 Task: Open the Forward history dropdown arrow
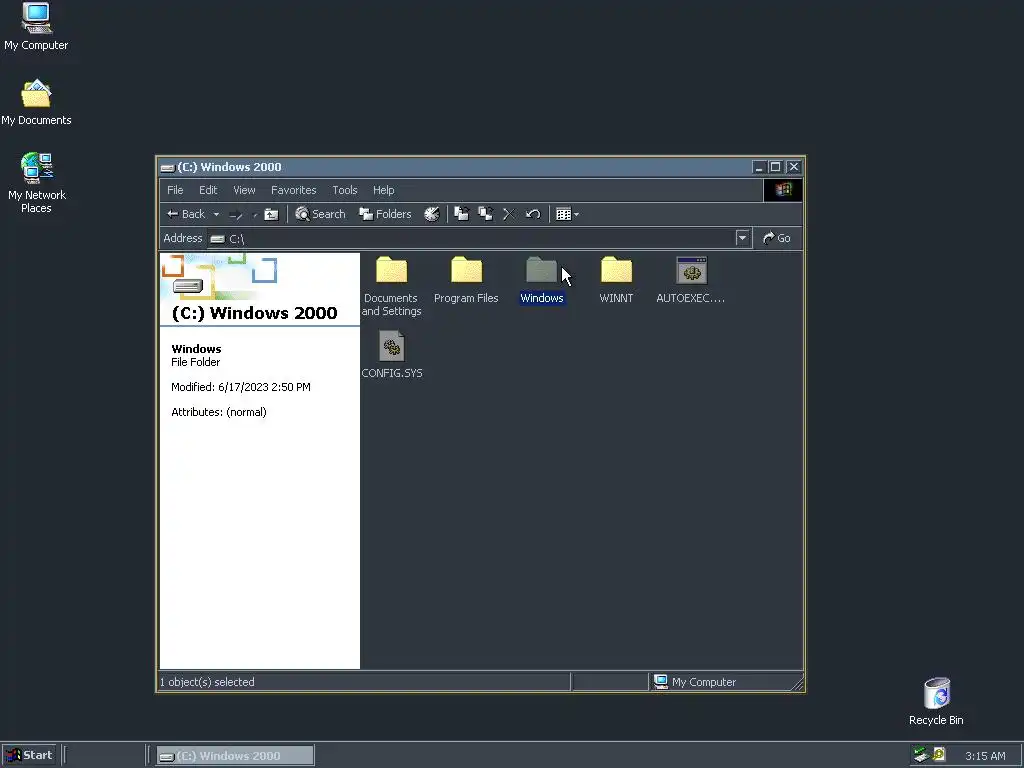255,214
